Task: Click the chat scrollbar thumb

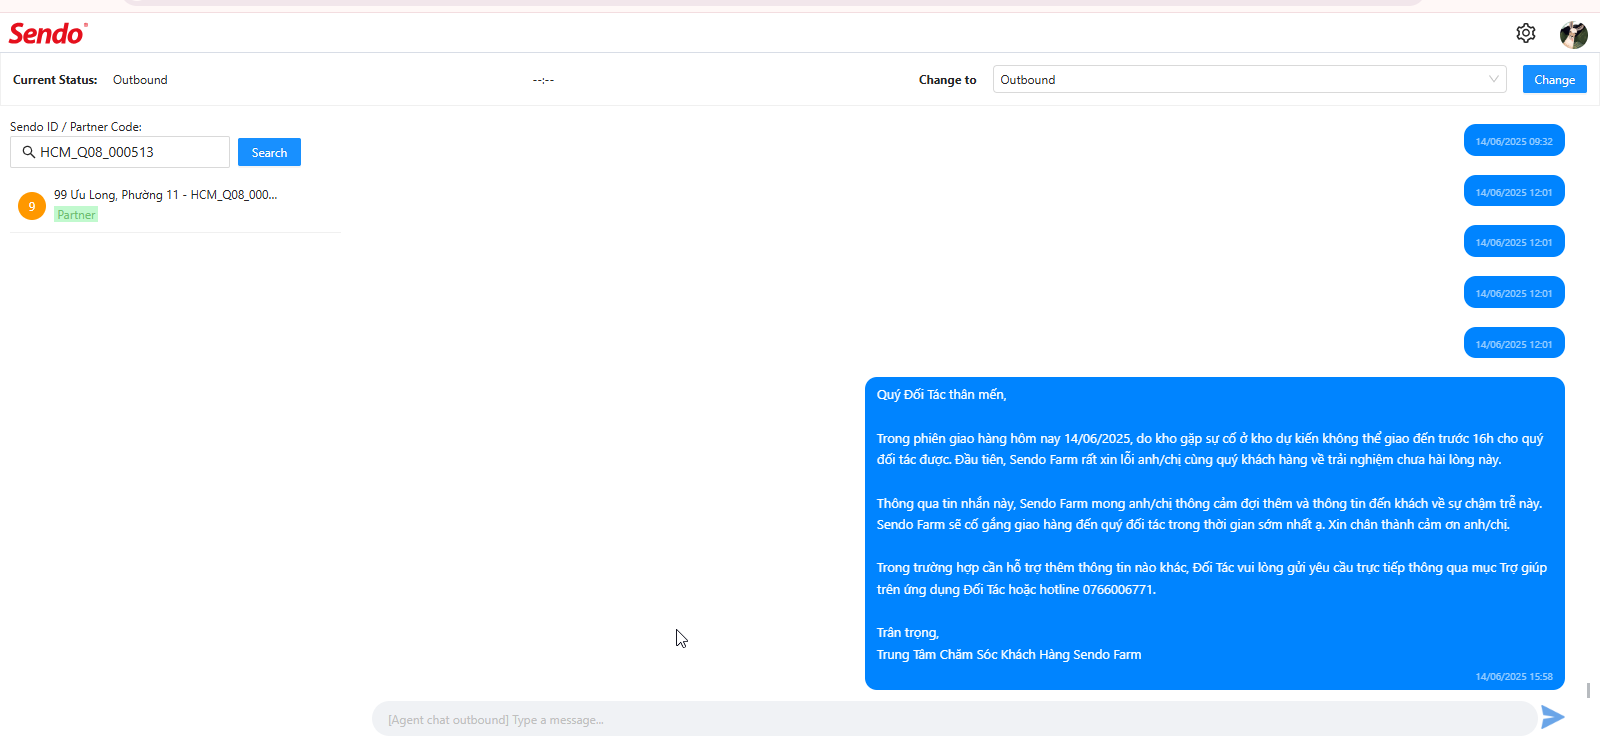Action: (x=1588, y=691)
